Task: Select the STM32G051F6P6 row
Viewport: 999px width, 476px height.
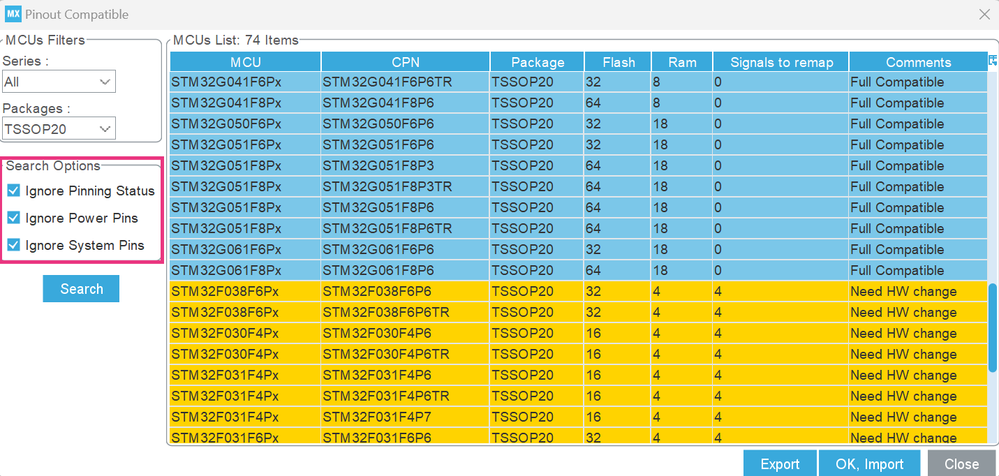Action: click(579, 145)
